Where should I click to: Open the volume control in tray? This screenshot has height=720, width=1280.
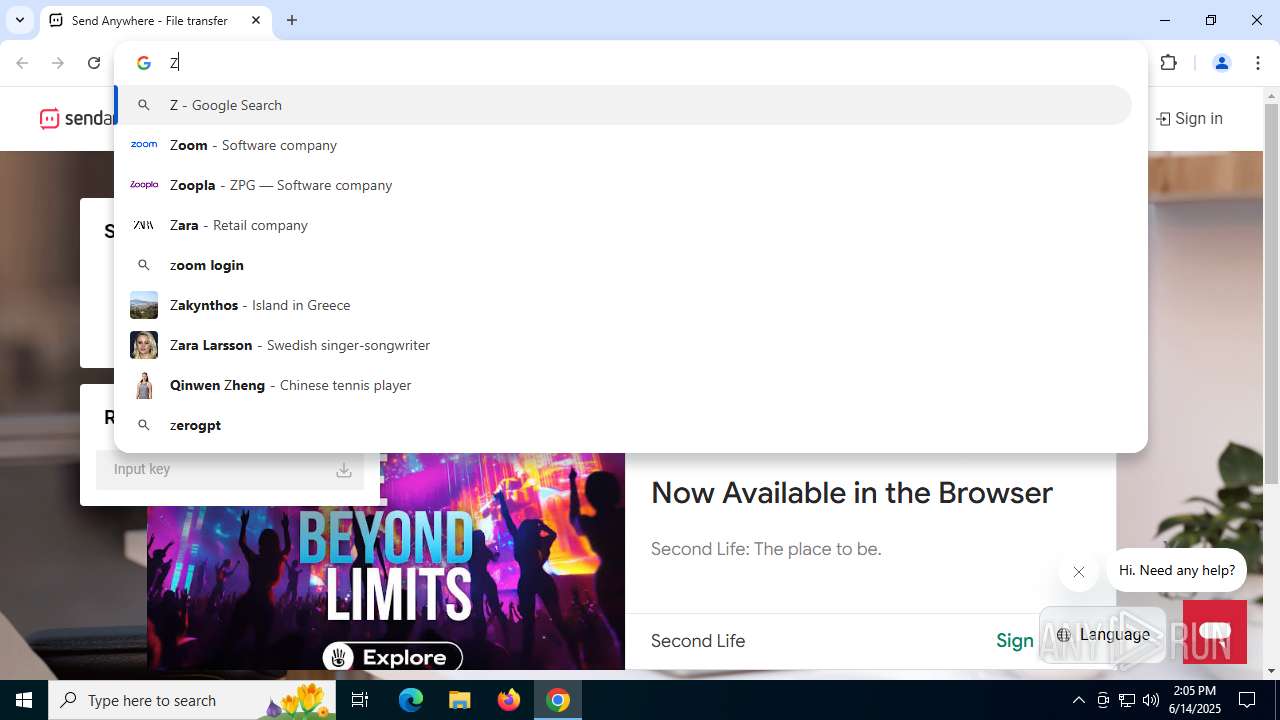(1151, 700)
